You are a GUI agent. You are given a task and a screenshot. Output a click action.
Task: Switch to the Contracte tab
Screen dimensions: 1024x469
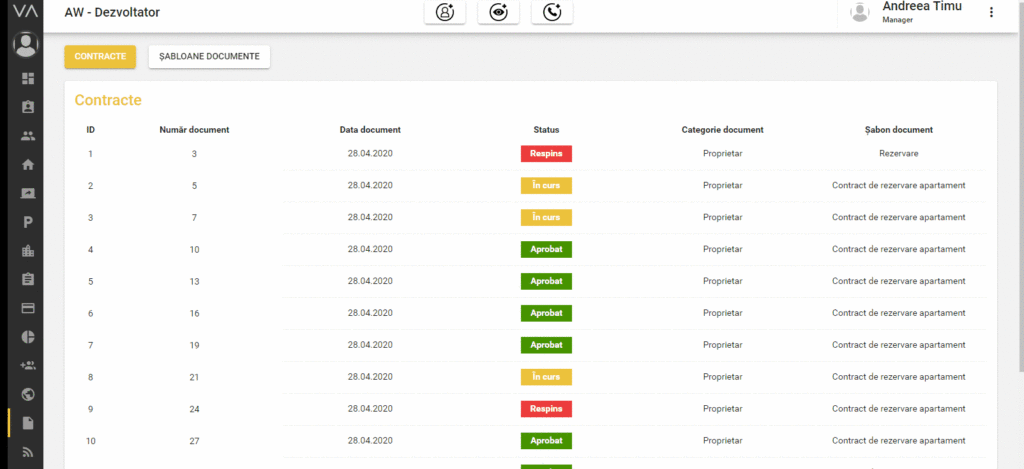pos(100,57)
